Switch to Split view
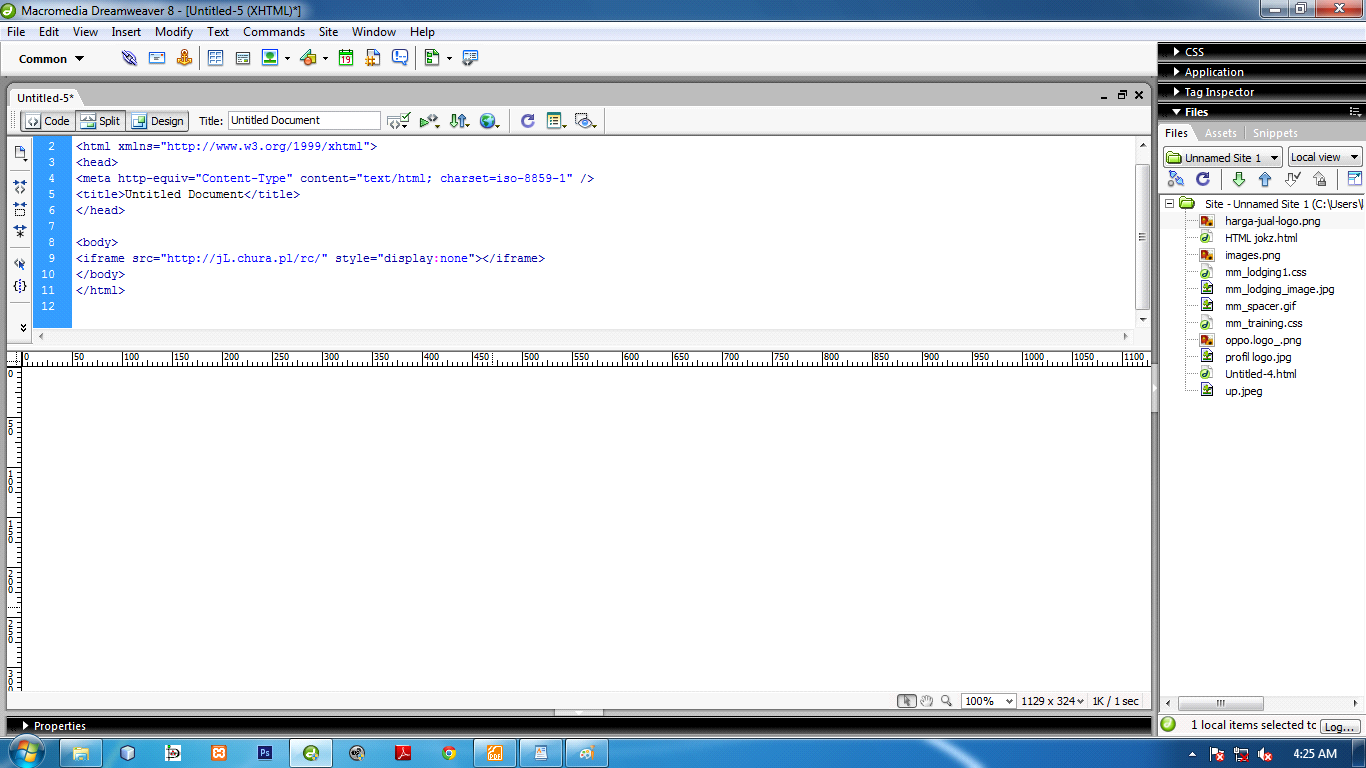Screen dimensions: 1366x768 point(100,121)
